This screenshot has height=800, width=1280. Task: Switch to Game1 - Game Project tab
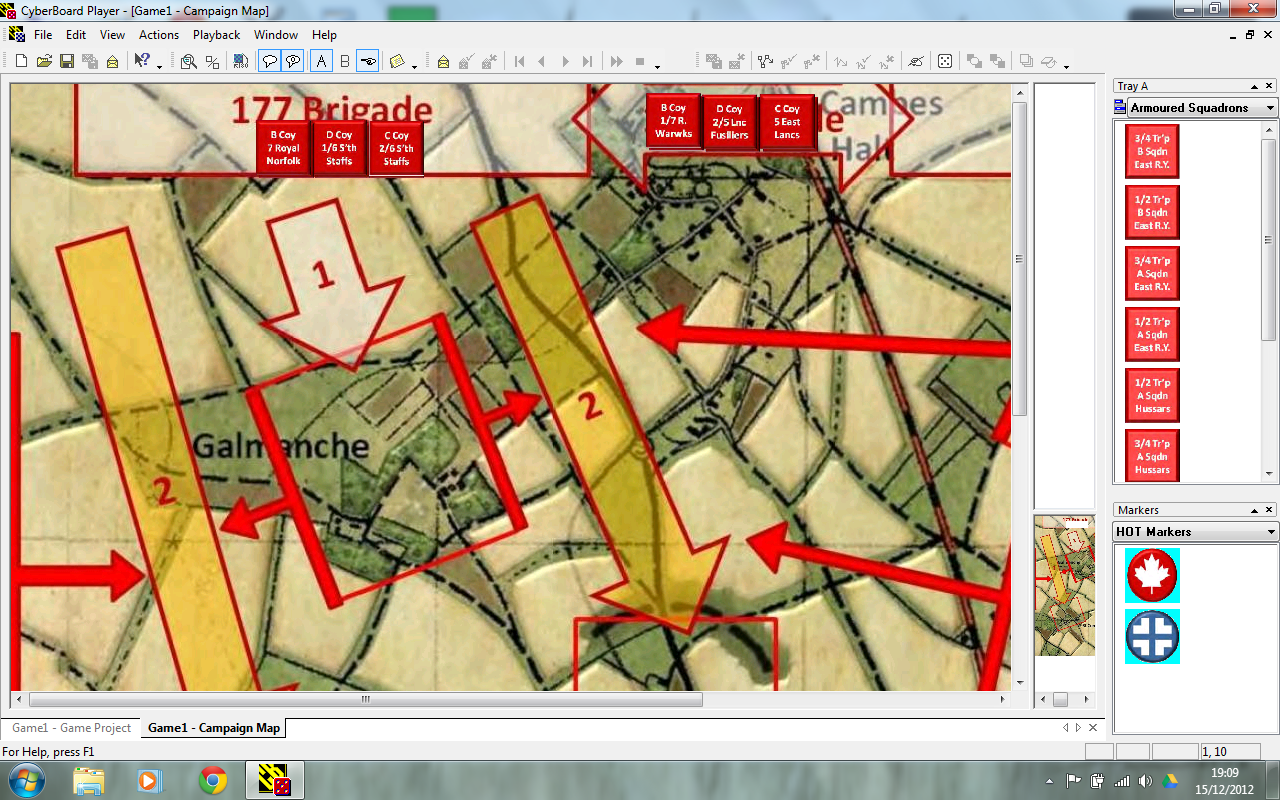point(72,728)
